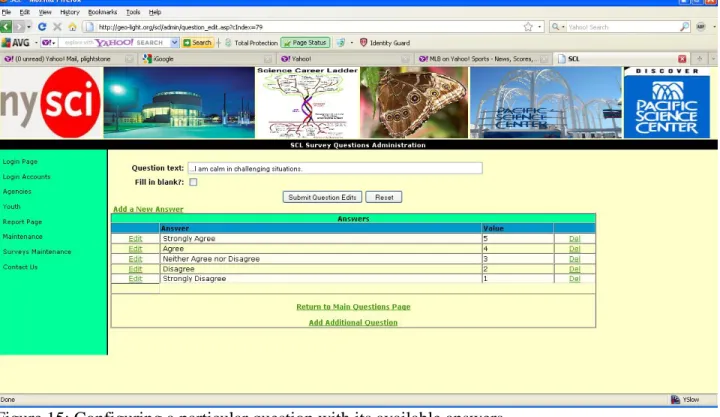The image size is (720, 417).
Task: Switch to the MLB on Yahoo! Sports tab
Action: pos(483,59)
